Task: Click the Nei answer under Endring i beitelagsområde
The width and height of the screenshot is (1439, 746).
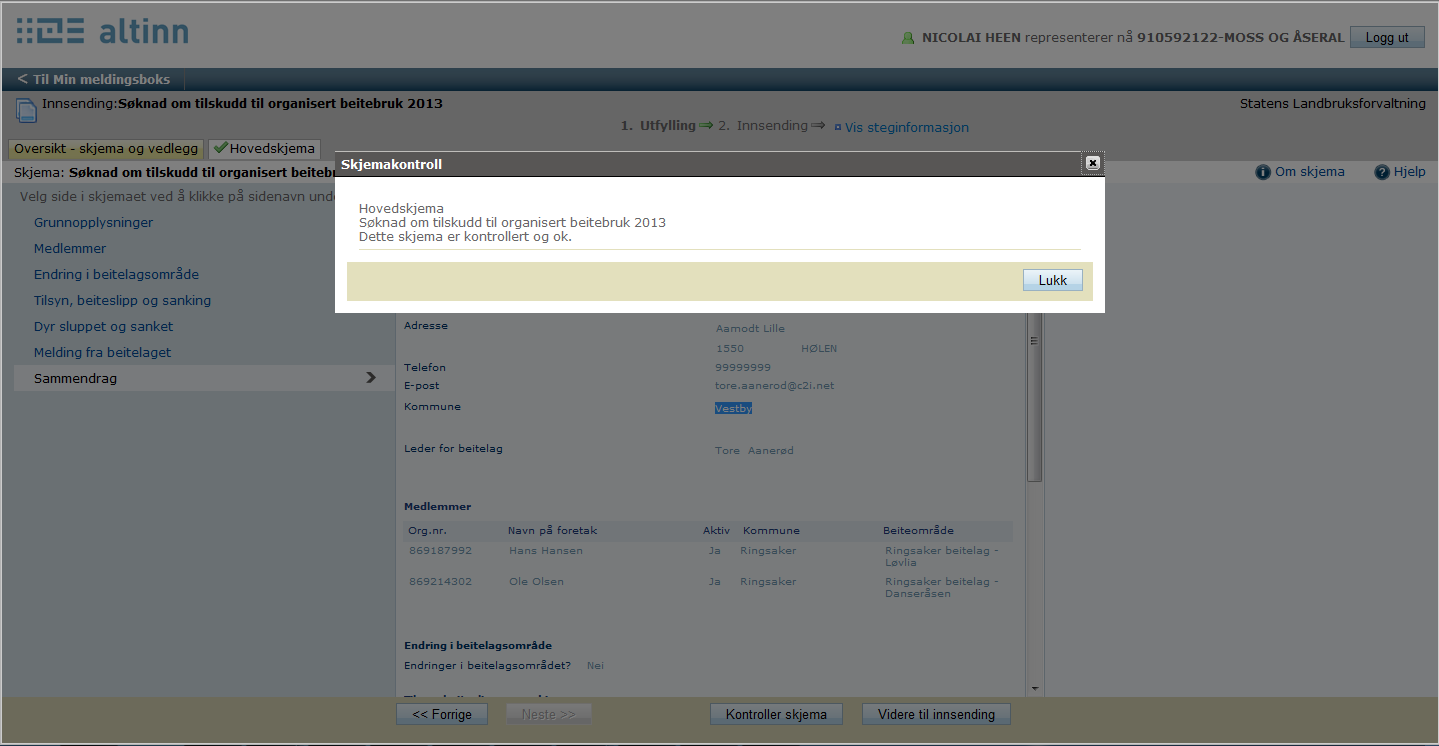Action: (595, 665)
